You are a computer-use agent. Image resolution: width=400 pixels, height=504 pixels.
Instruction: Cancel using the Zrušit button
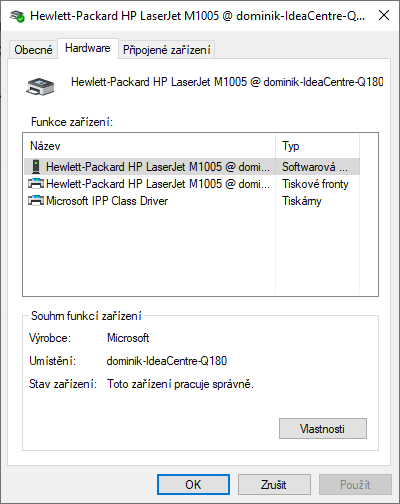click(274, 484)
